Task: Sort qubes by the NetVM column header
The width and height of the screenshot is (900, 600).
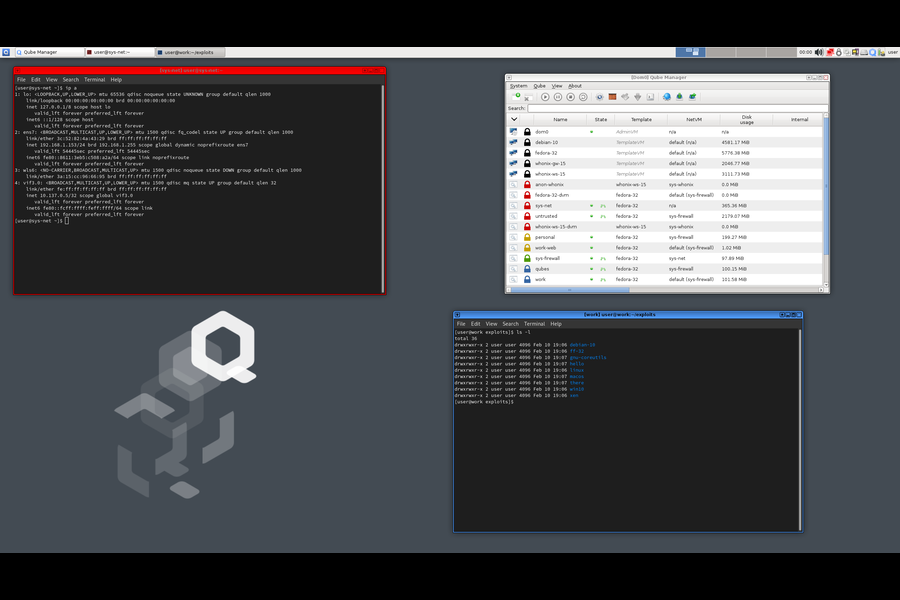Action: (693, 119)
